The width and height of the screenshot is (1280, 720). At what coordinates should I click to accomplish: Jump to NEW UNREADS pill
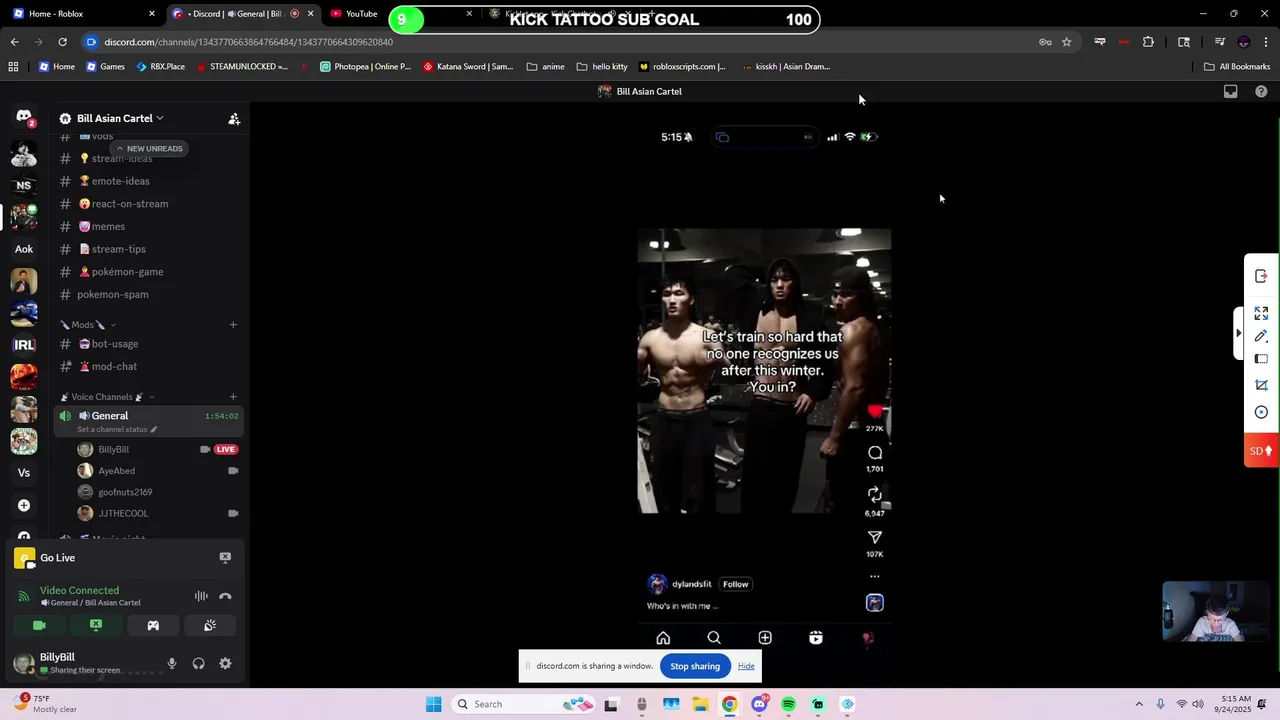tap(149, 148)
